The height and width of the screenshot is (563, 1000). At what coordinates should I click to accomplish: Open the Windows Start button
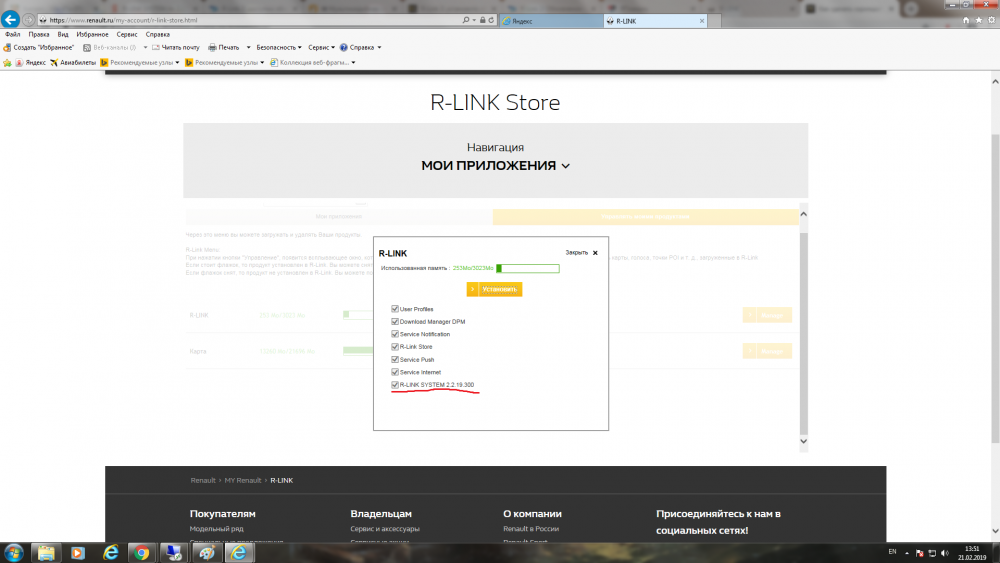[x=13, y=553]
